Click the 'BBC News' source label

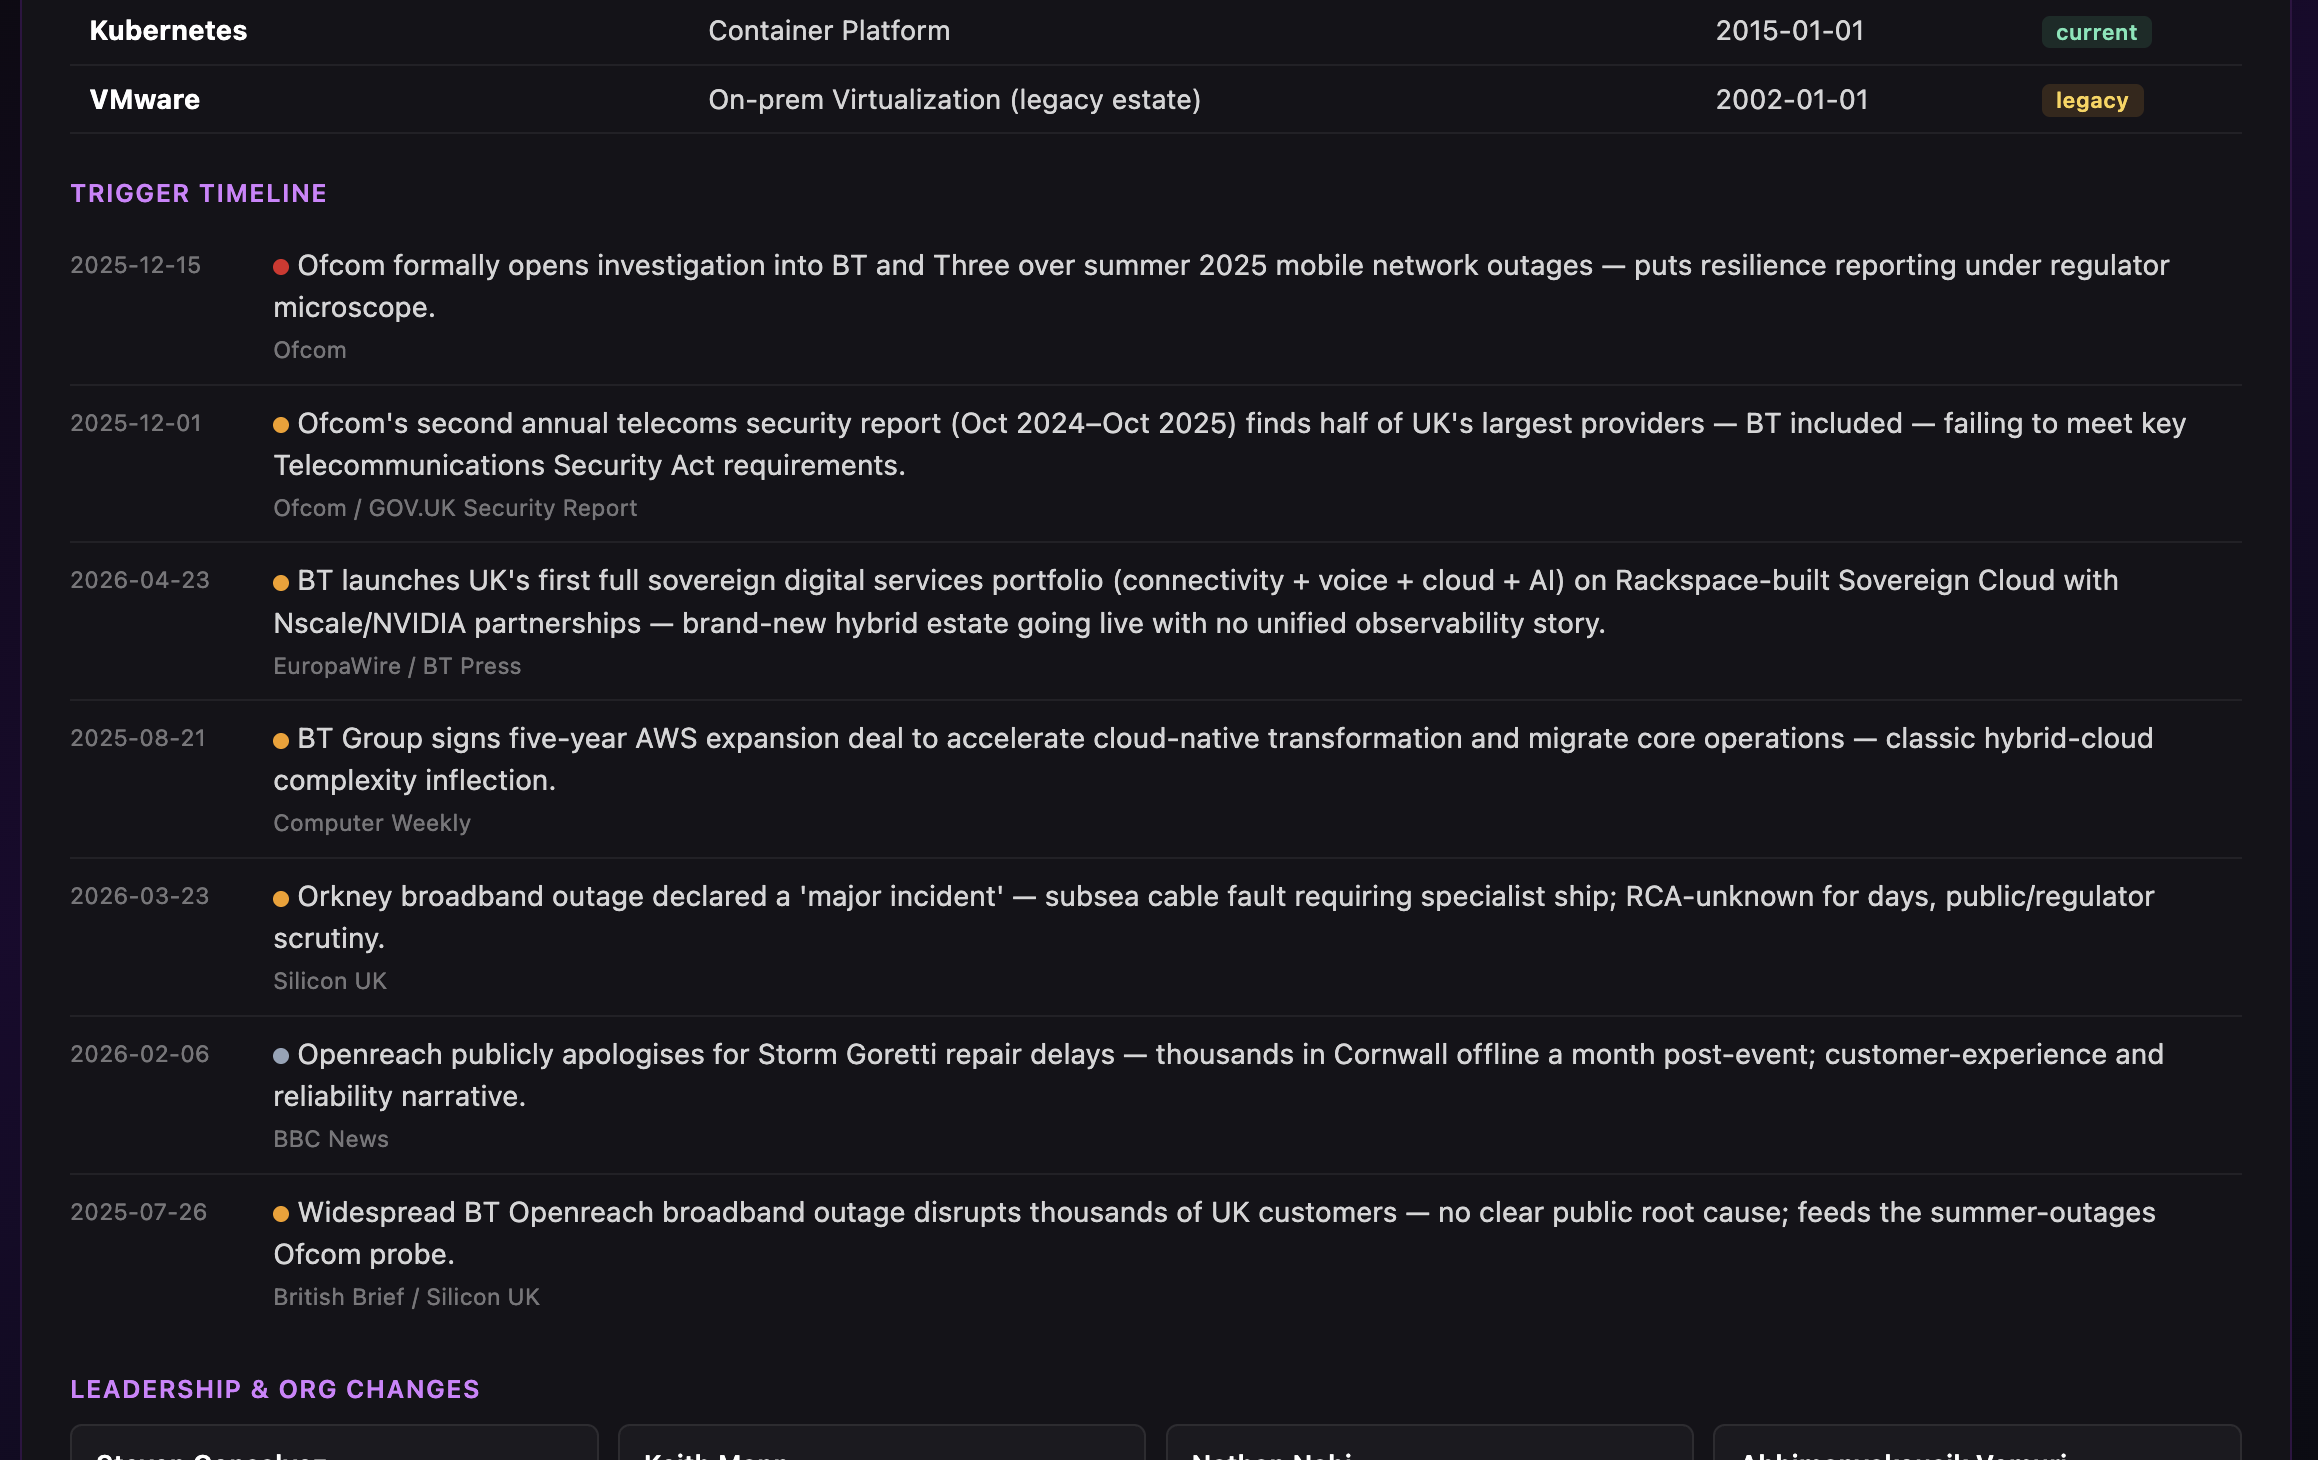coord(331,1139)
